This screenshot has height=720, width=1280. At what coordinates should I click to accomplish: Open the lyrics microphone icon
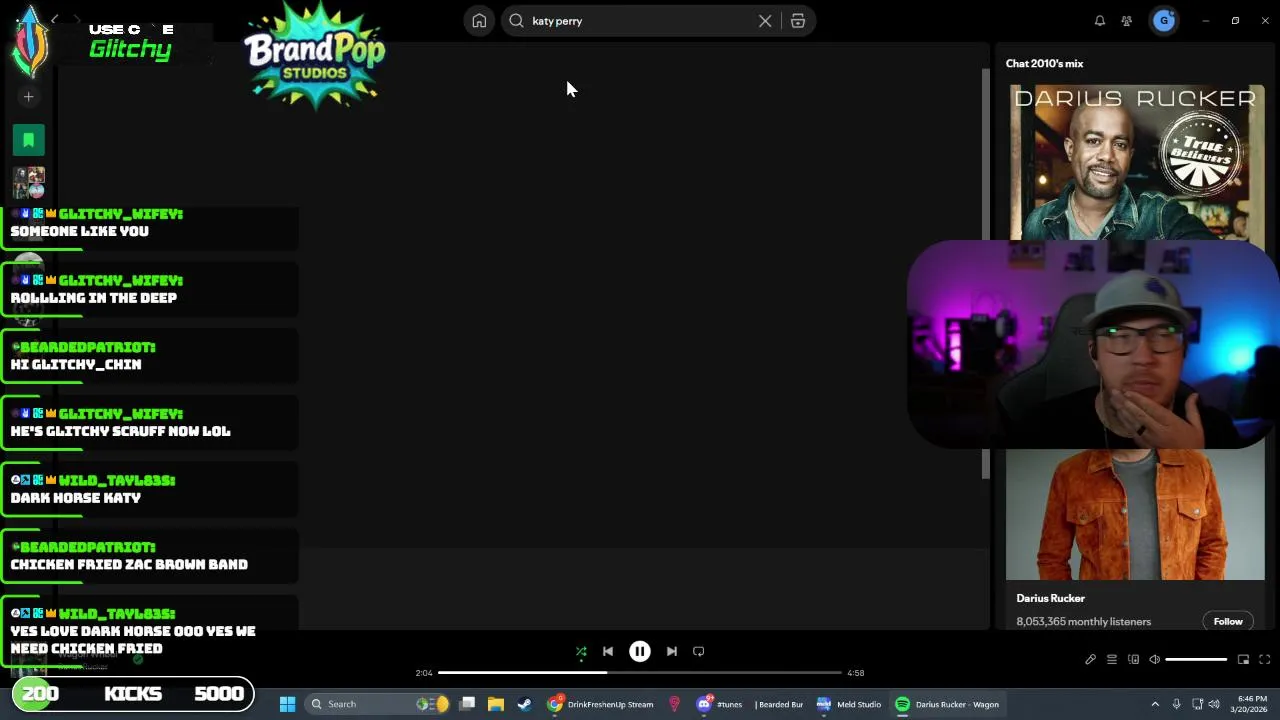click(1091, 660)
